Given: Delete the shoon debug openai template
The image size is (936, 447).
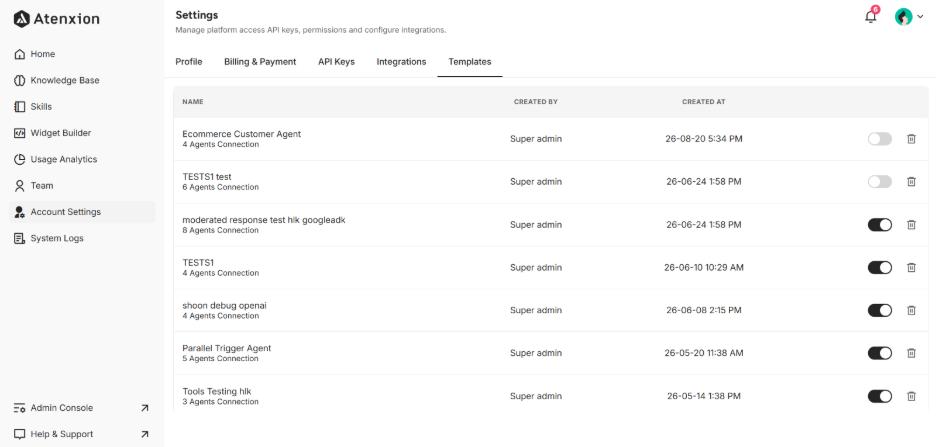Looking at the screenshot, I should point(911,310).
